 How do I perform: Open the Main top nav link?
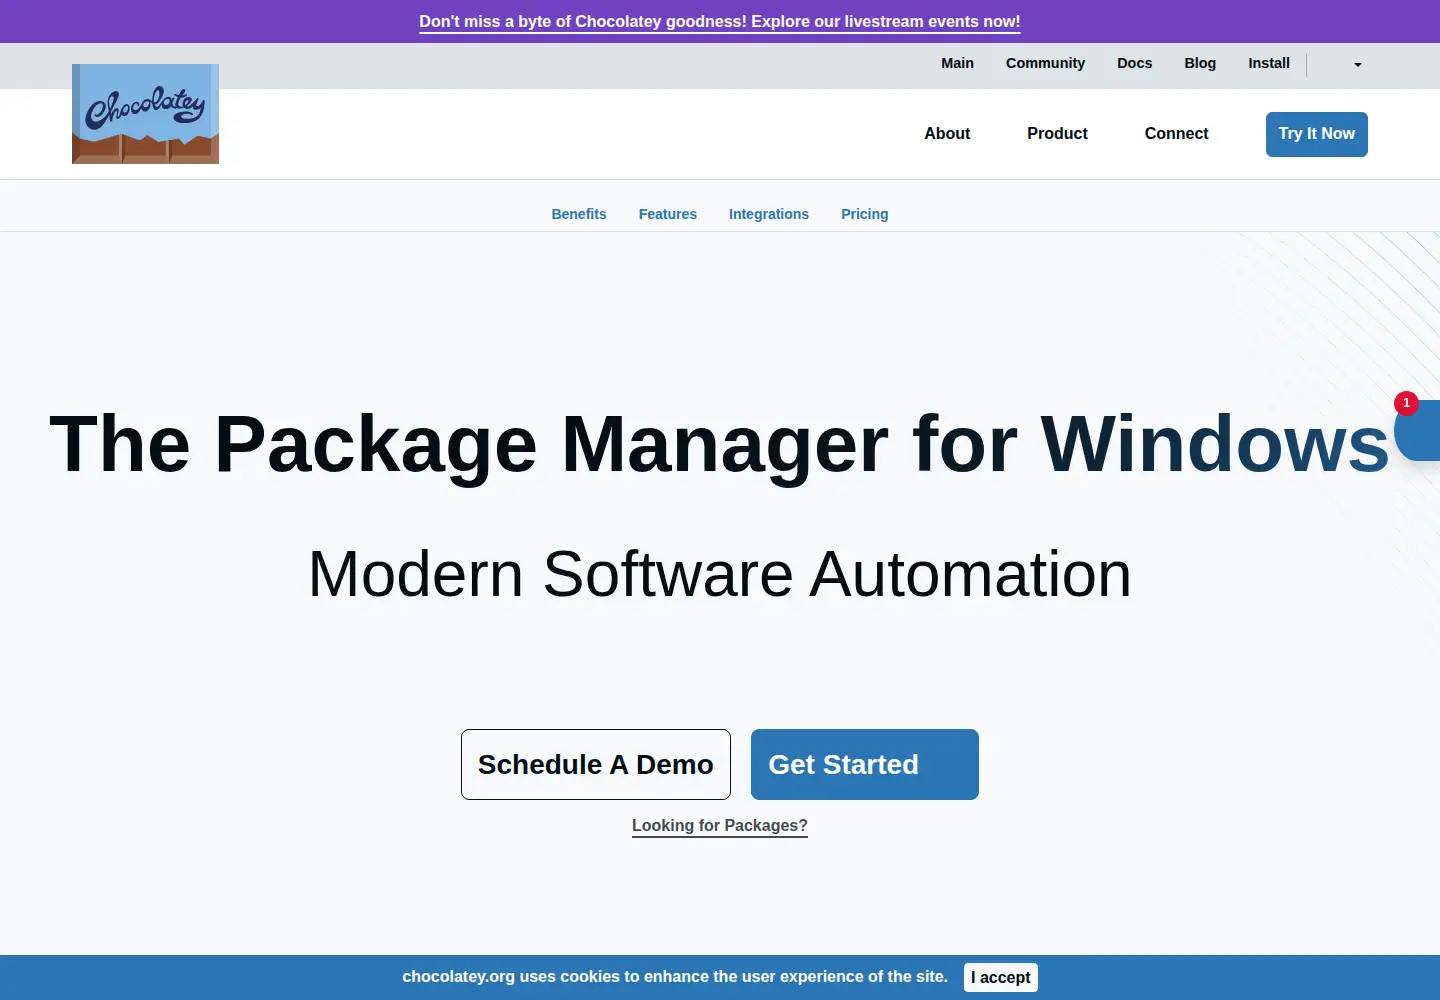(957, 63)
